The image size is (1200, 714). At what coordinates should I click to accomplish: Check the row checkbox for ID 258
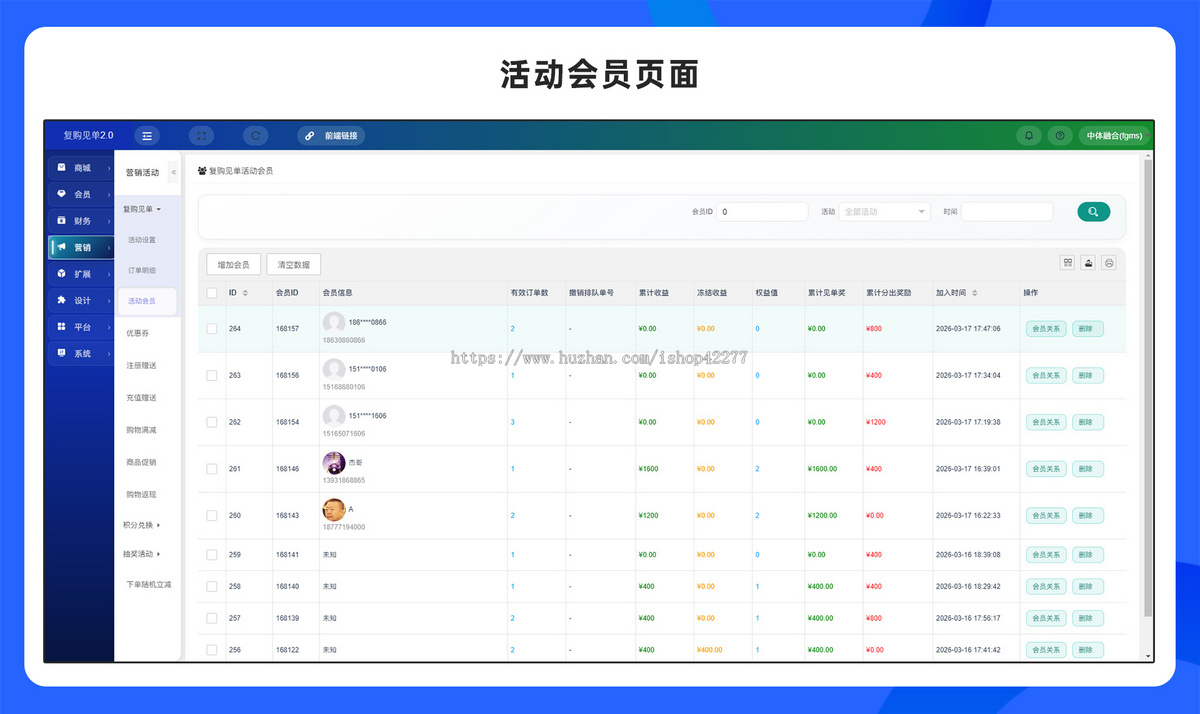(x=212, y=587)
